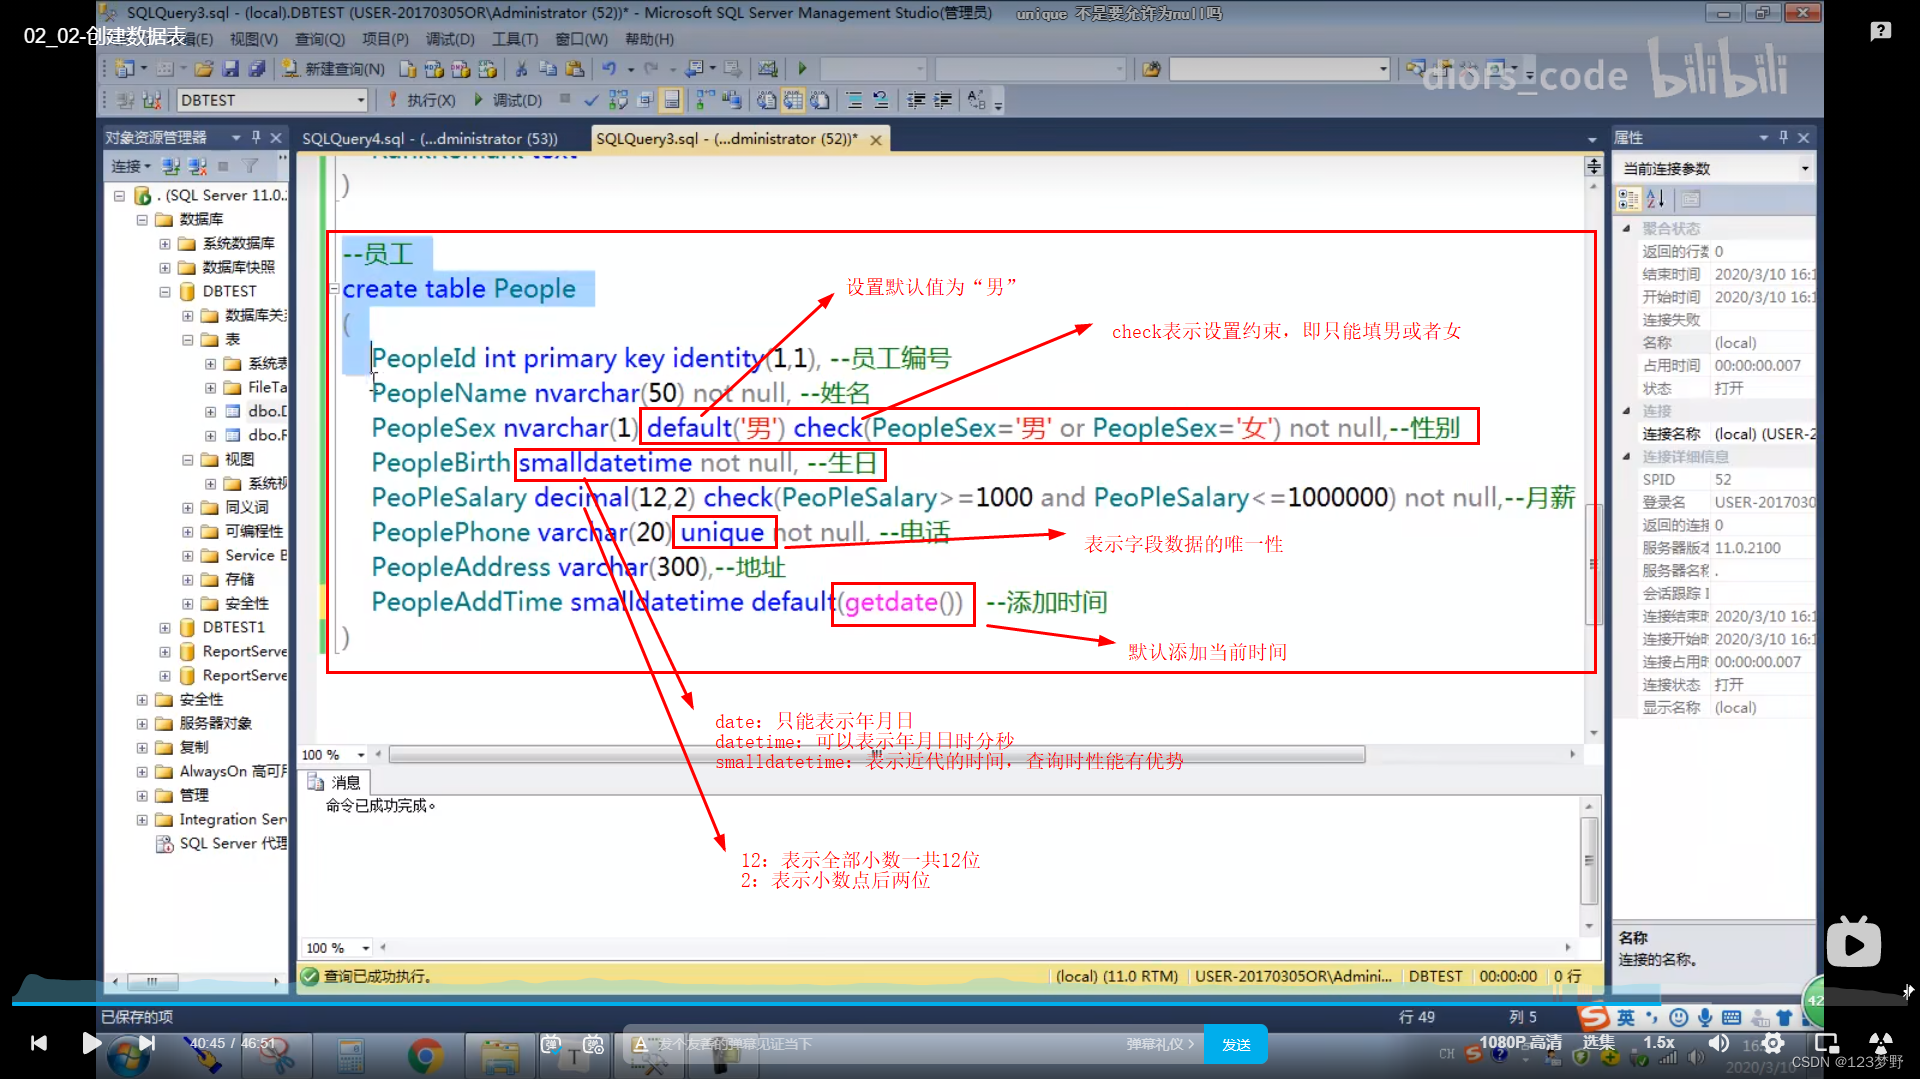Click the blue checkmark Parse icon
This screenshot has width=1920, height=1079.
click(x=591, y=100)
